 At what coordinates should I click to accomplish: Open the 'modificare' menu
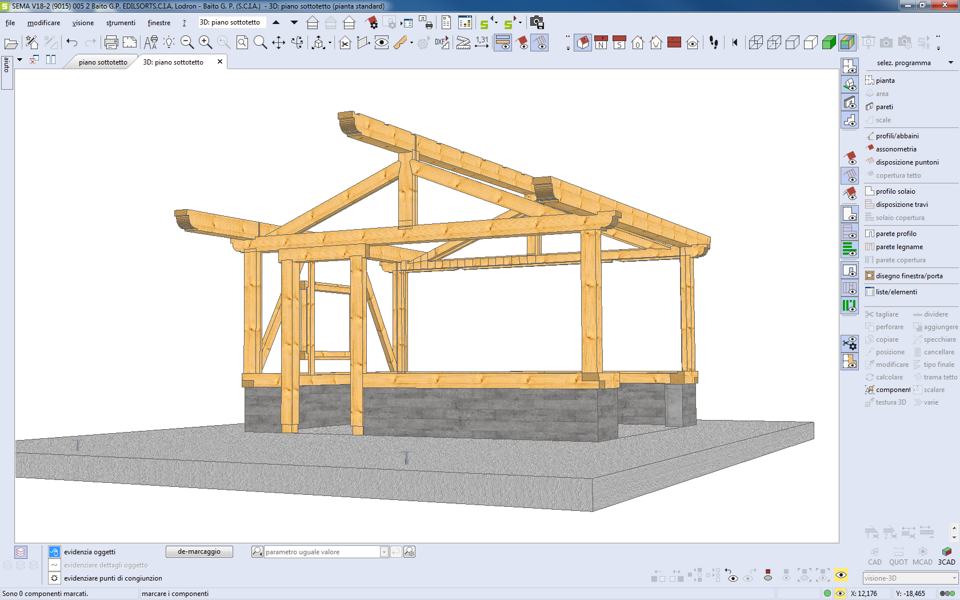point(43,23)
